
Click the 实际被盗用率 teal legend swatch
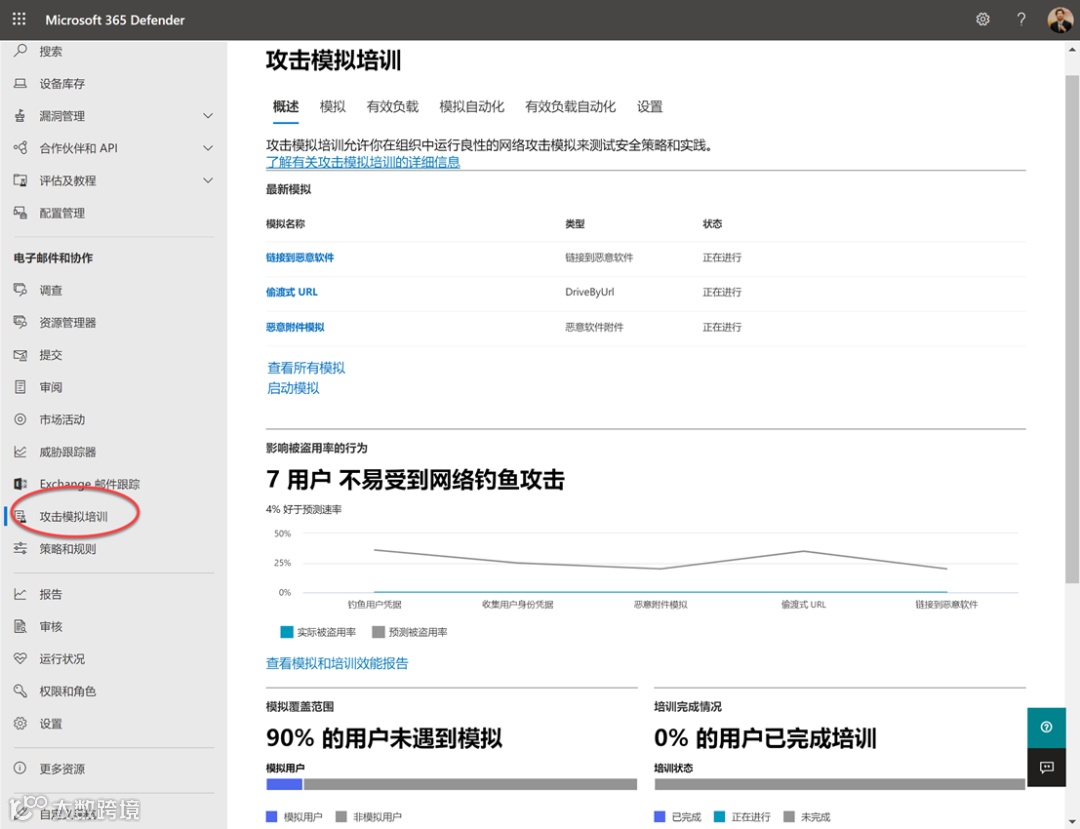[x=287, y=632]
